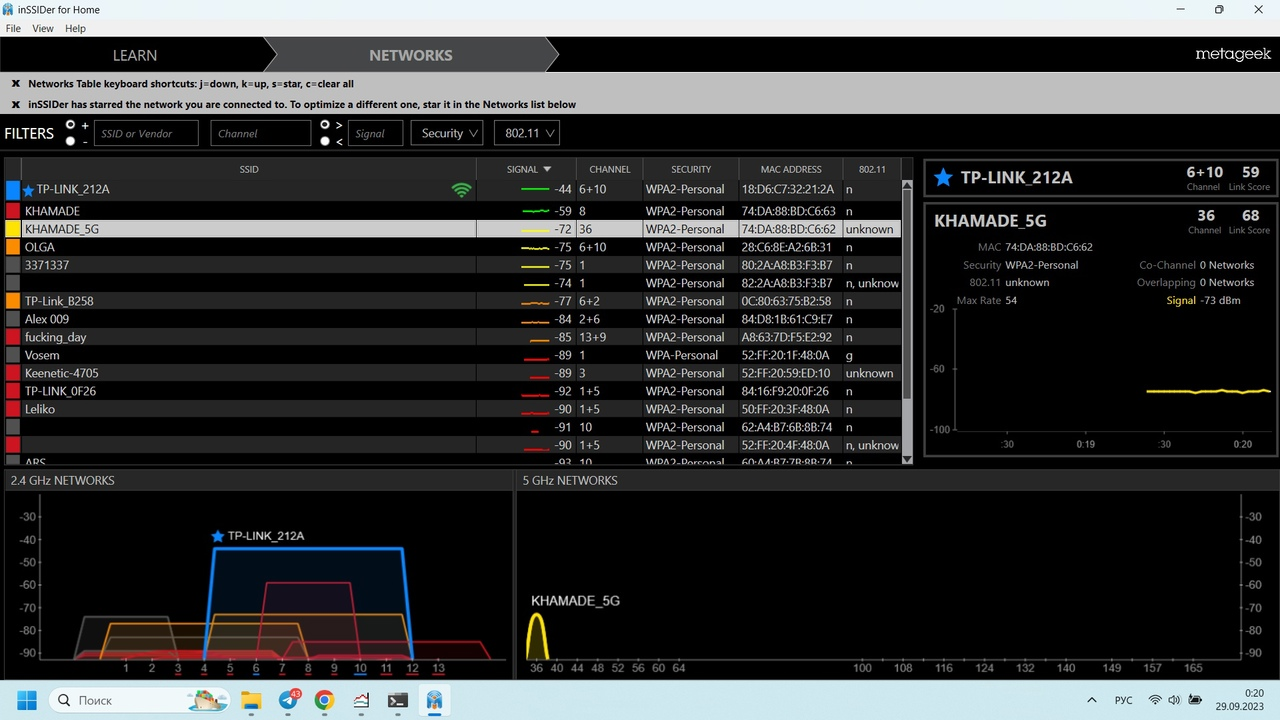Show hidden system tray icons

click(x=1091, y=700)
